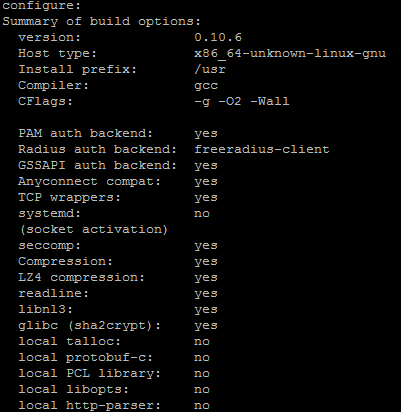Click the Anyconnect compat label
The height and width of the screenshot is (412, 401).
(x=89, y=182)
